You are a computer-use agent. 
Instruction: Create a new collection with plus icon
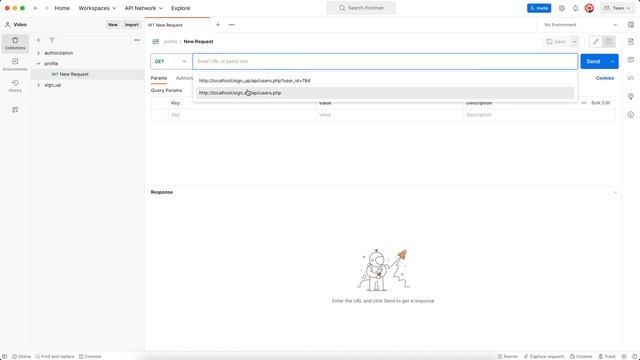click(38, 40)
